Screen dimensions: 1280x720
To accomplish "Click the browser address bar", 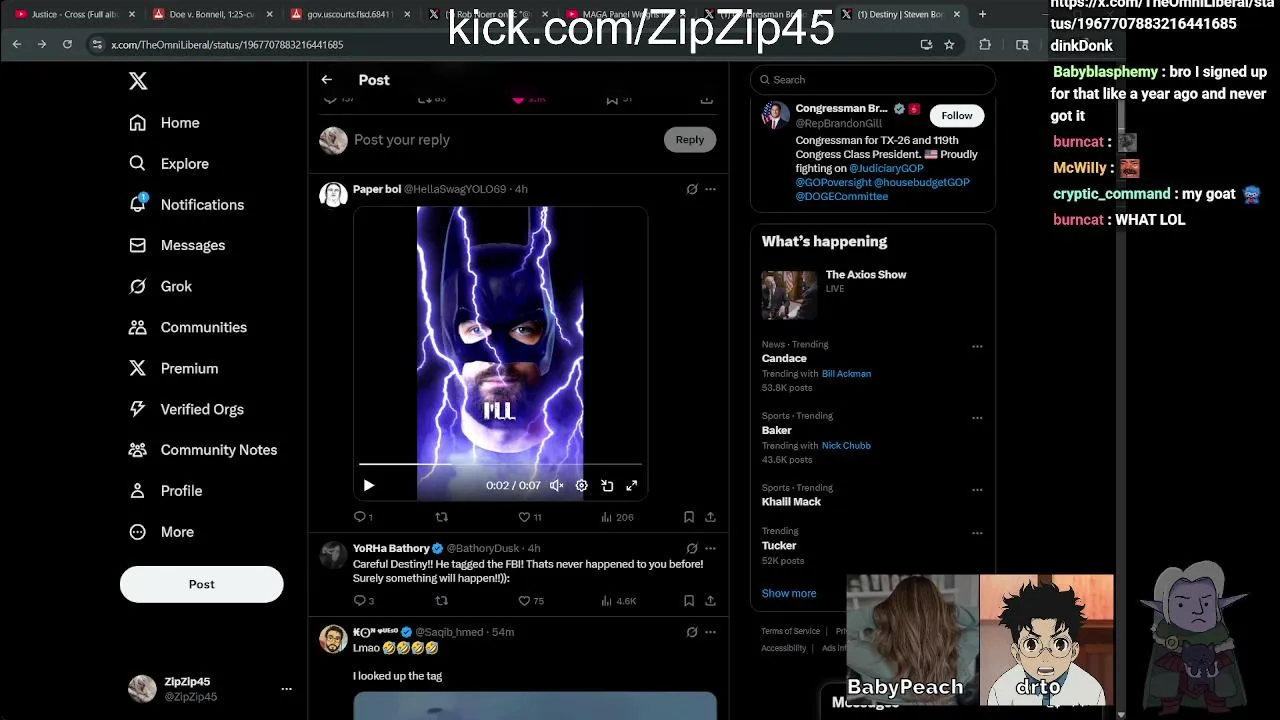I will [500, 44].
